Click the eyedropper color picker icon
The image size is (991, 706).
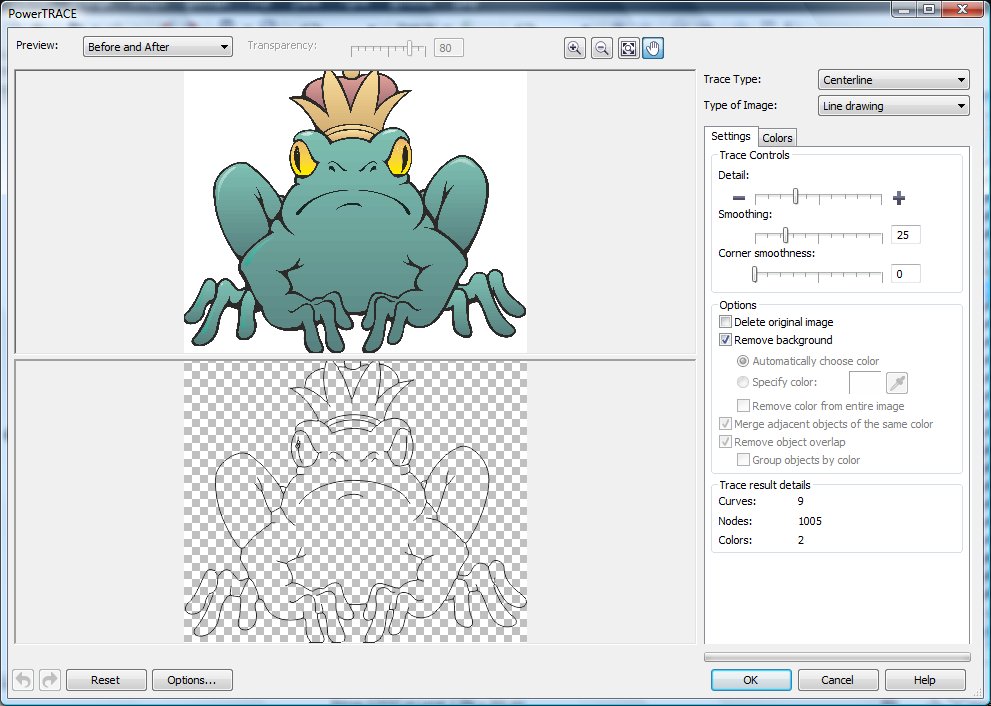(x=896, y=382)
